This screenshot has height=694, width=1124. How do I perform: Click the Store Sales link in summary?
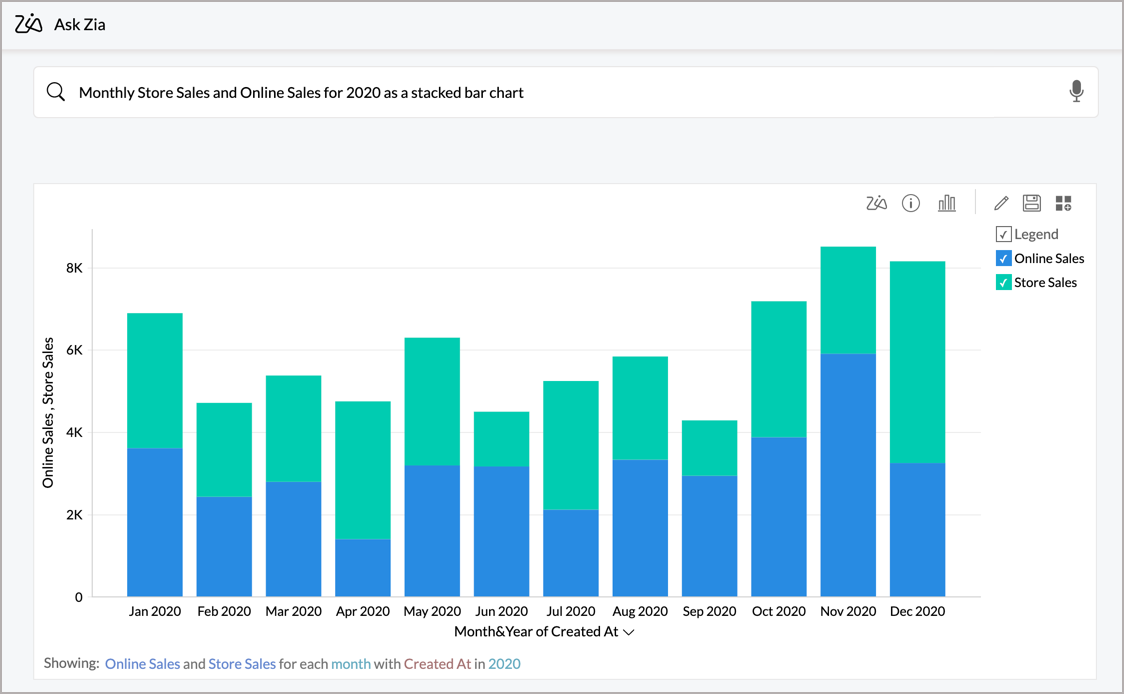click(x=241, y=663)
